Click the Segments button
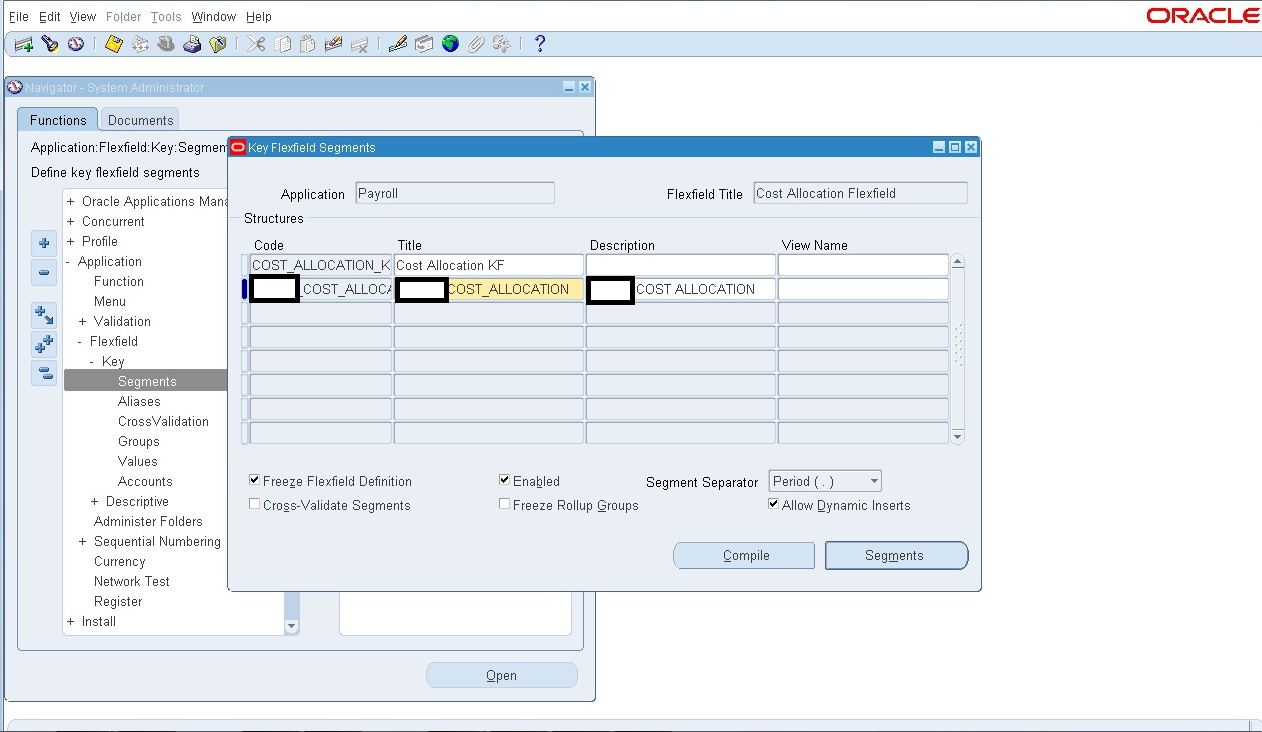Image resolution: width=1262 pixels, height=732 pixels. click(895, 555)
